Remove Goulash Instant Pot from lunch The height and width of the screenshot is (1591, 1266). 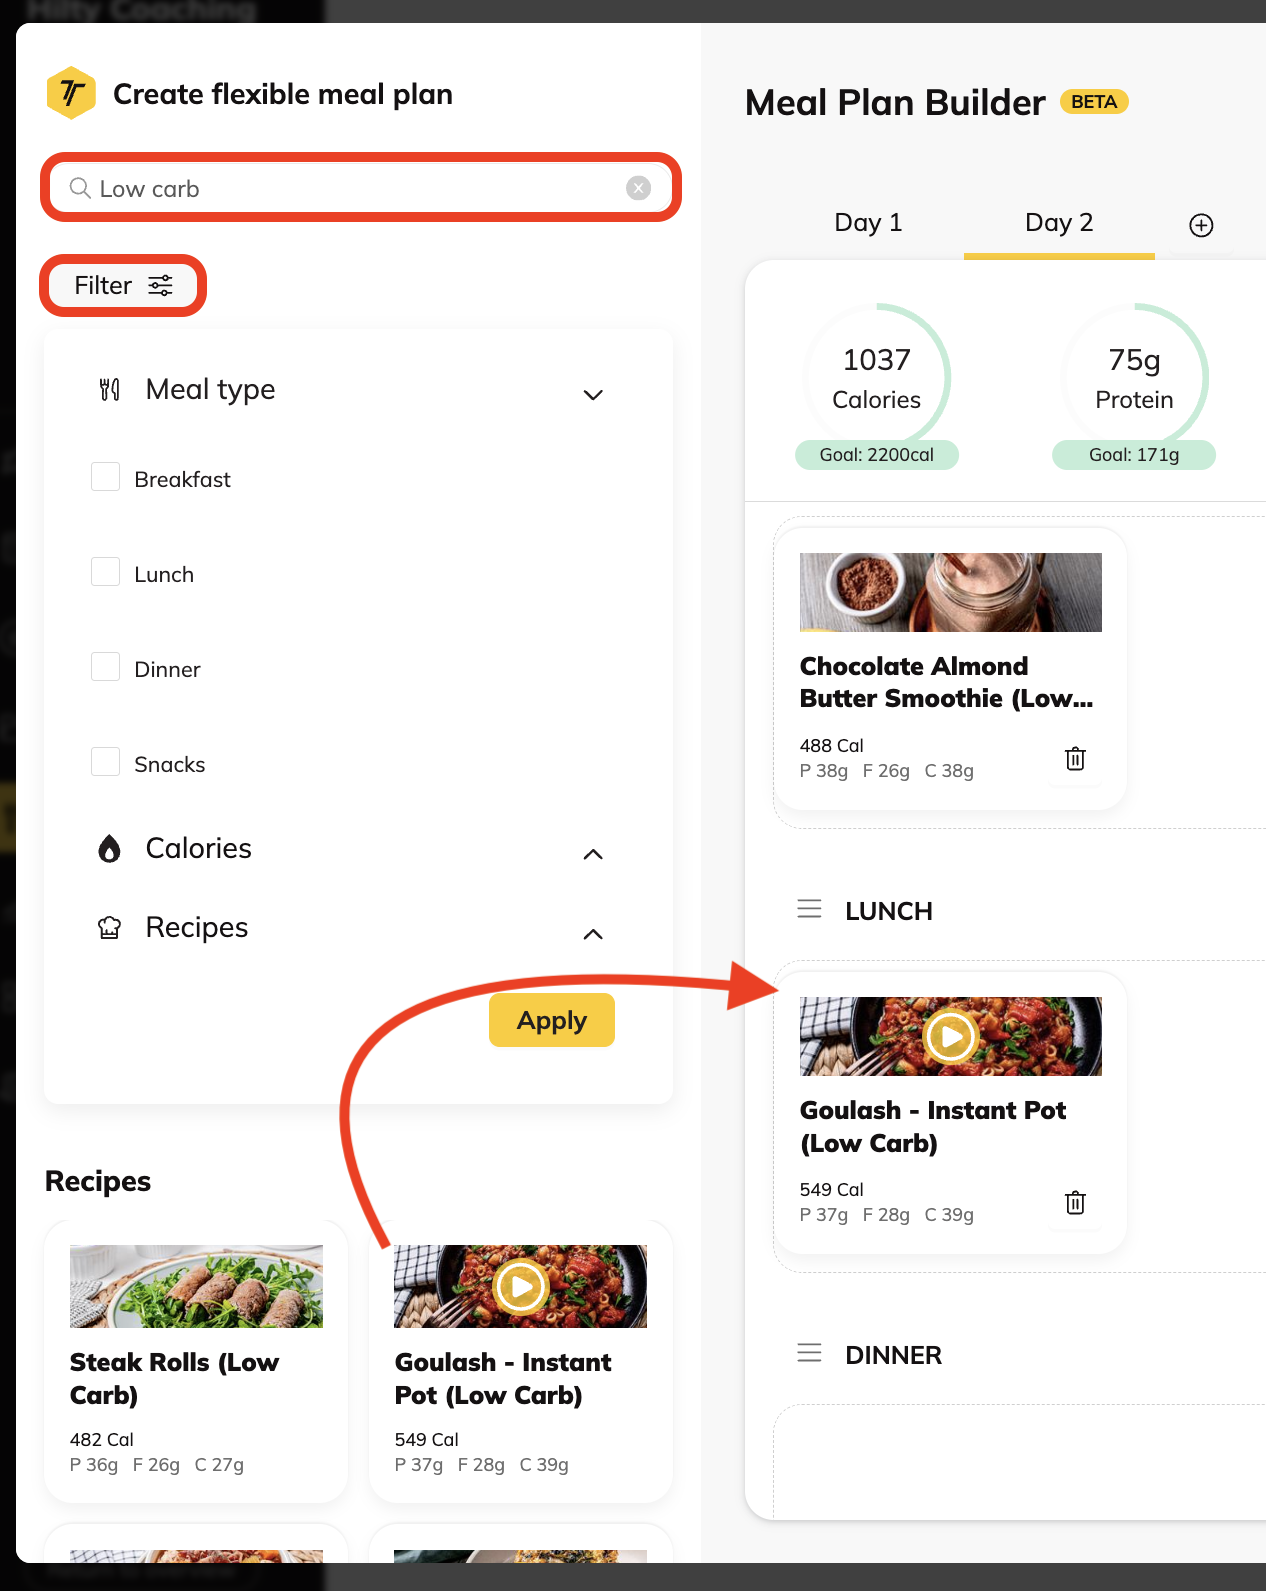[x=1075, y=1203]
